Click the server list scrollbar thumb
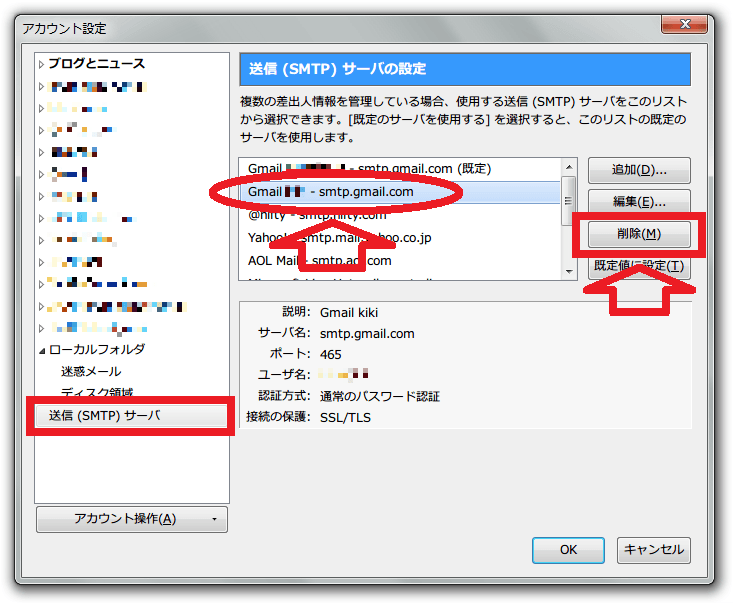 pos(568,201)
